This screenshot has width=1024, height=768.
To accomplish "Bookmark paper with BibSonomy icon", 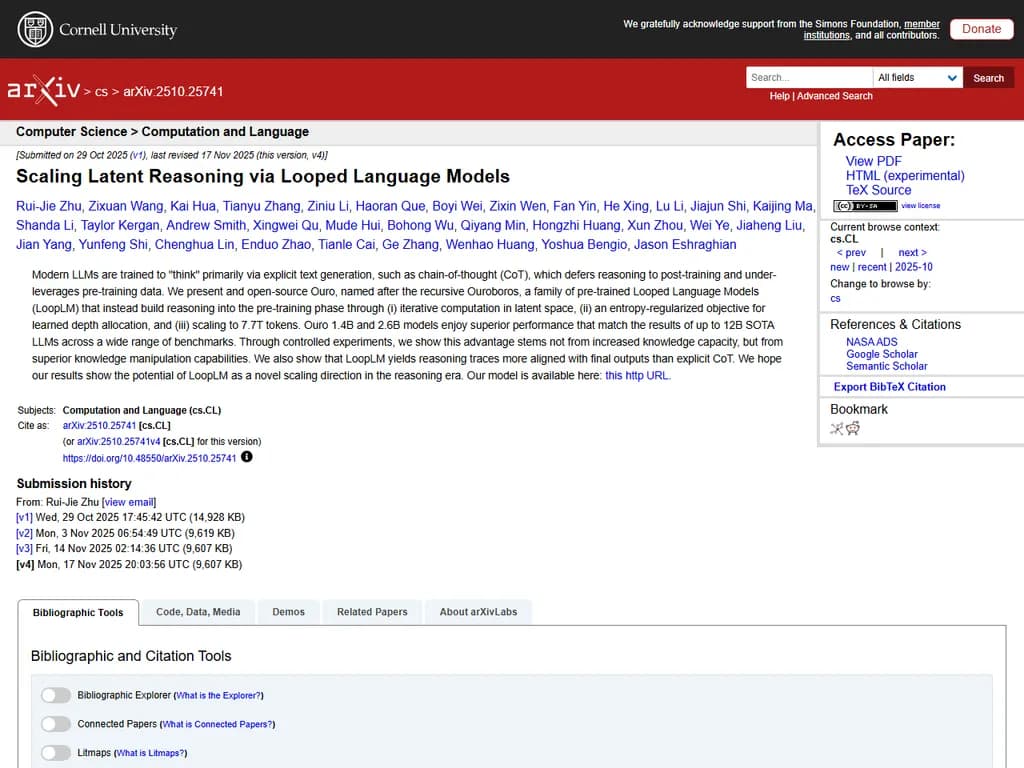I will pyautogui.click(x=837, y=429).
